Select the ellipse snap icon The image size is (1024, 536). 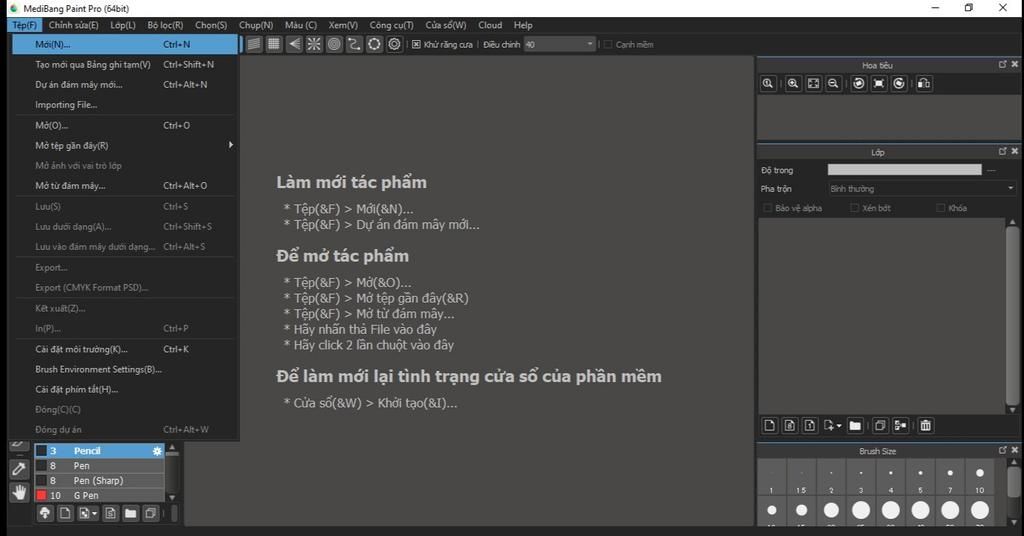coord(374,44)
